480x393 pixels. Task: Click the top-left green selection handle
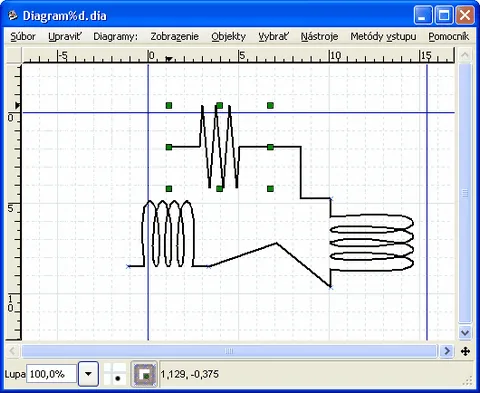pyautogui.click(x=169, y=106)
